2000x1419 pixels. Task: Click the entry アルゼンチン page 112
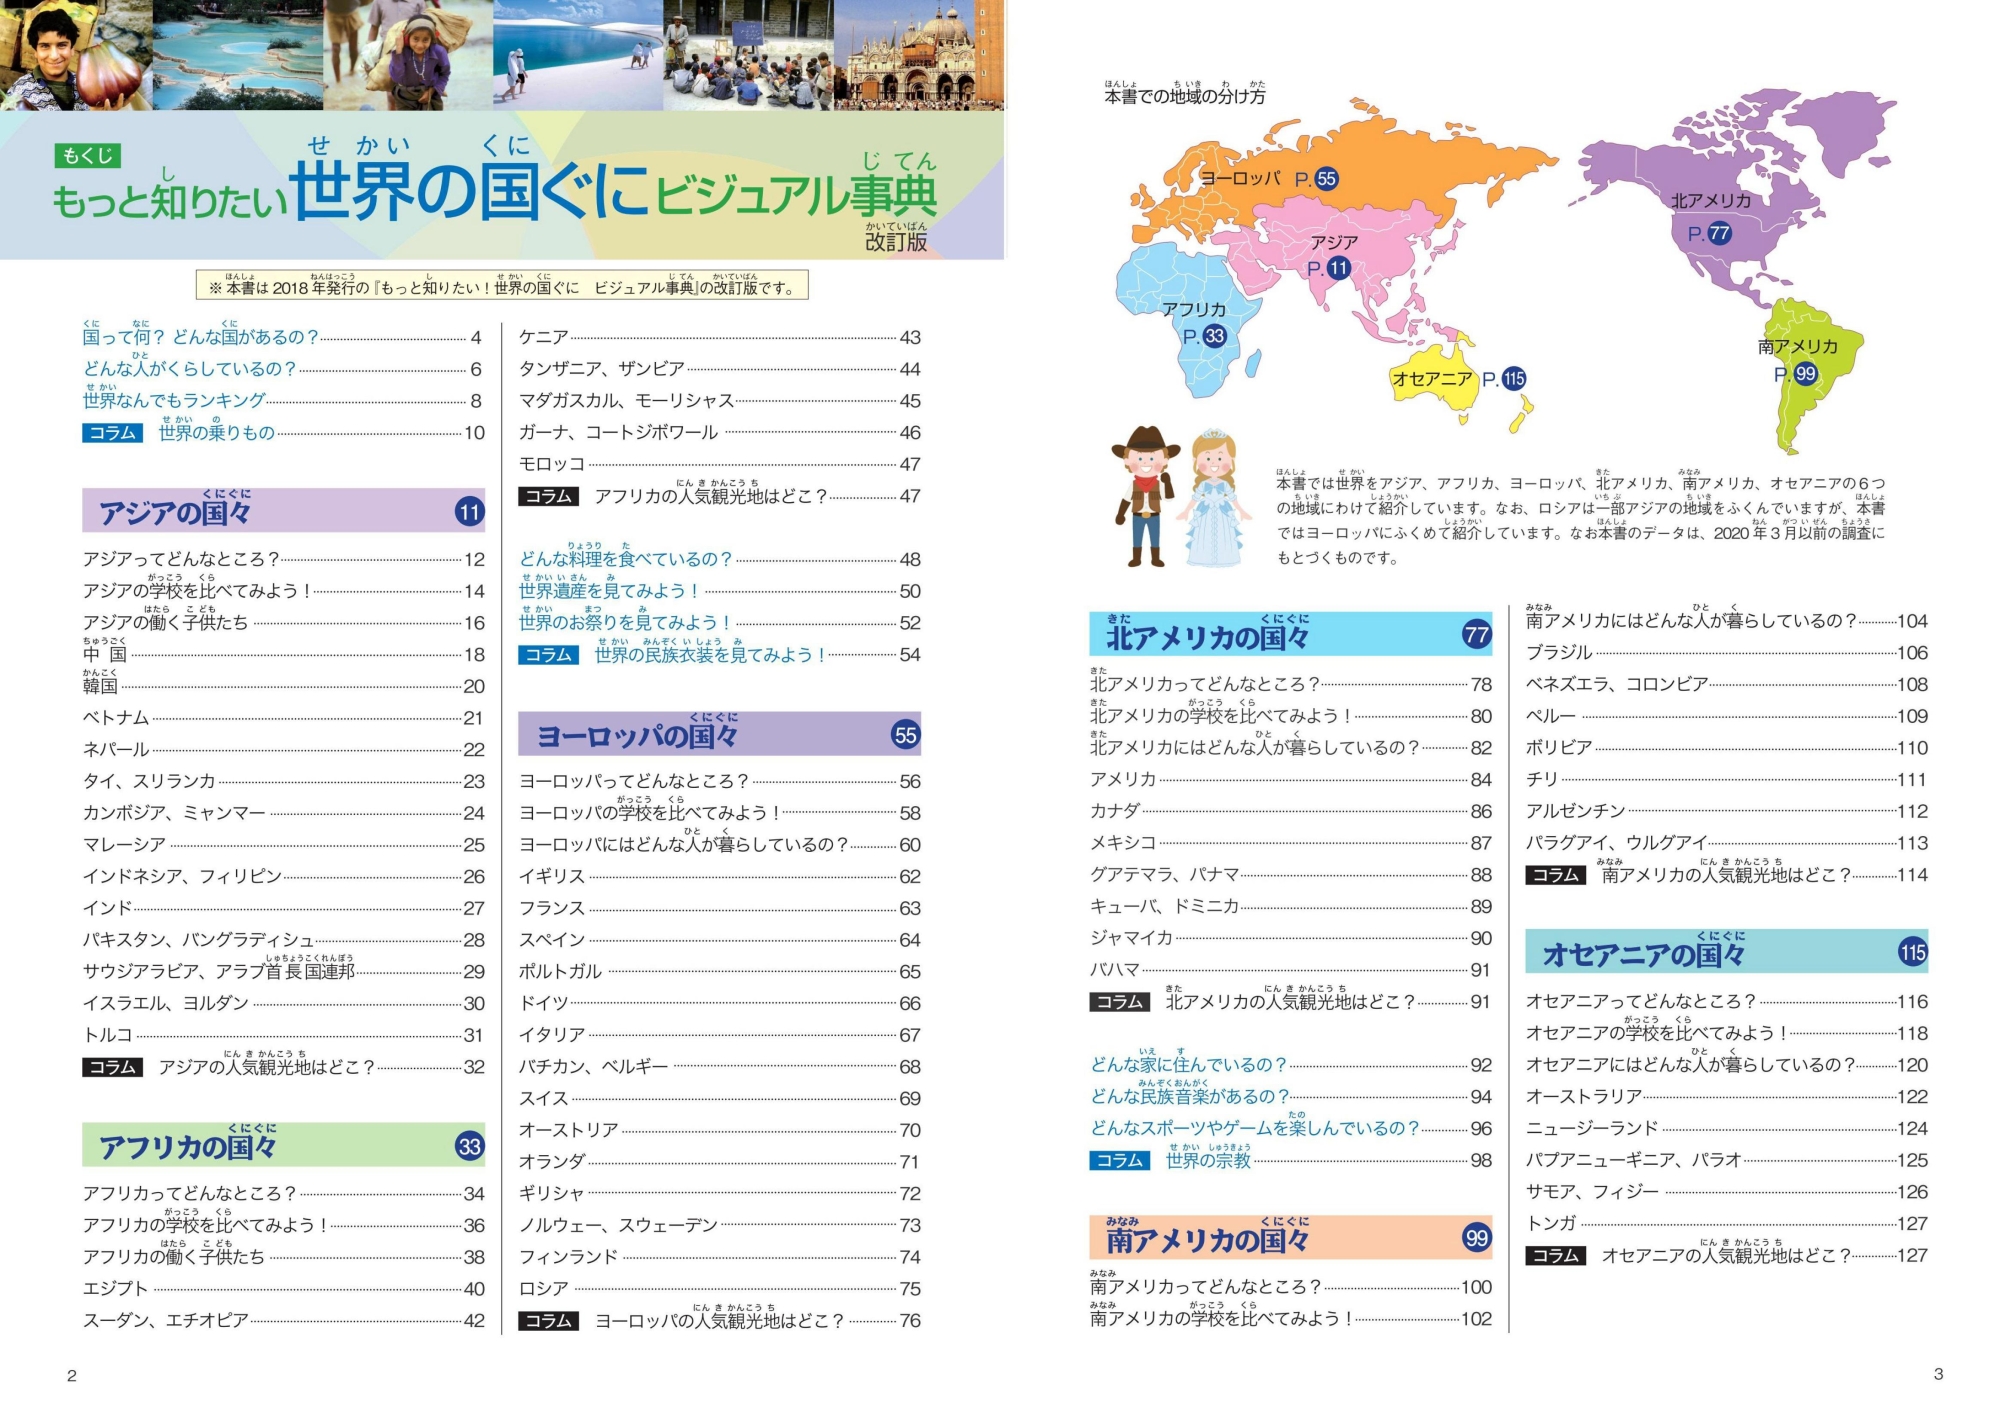point(1726,811)
